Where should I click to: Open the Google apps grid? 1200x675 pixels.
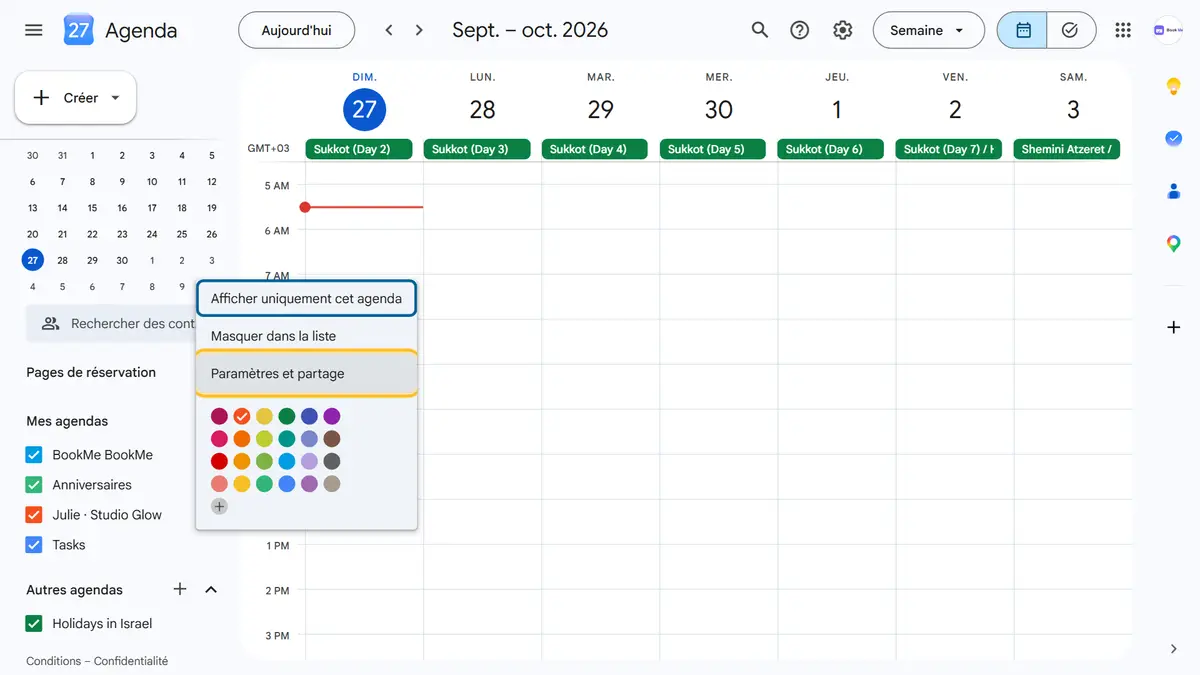click(1123, 30)
